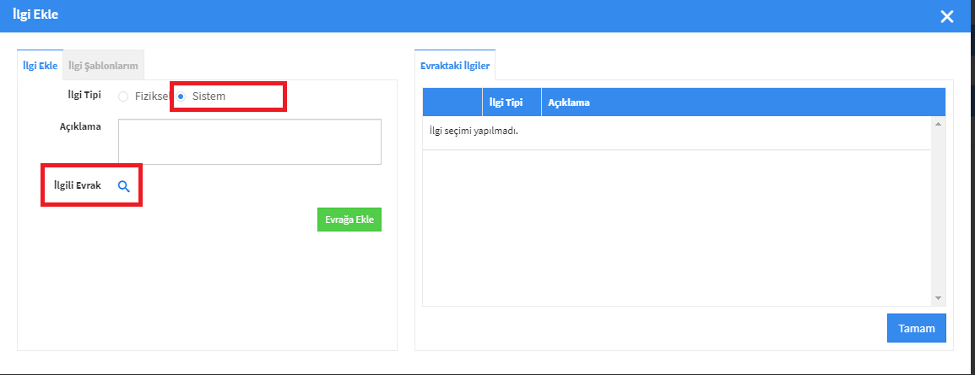Open the İlgi Şablonlarım tab
This screenshot has width=977, height=375.
pos(103,65)
